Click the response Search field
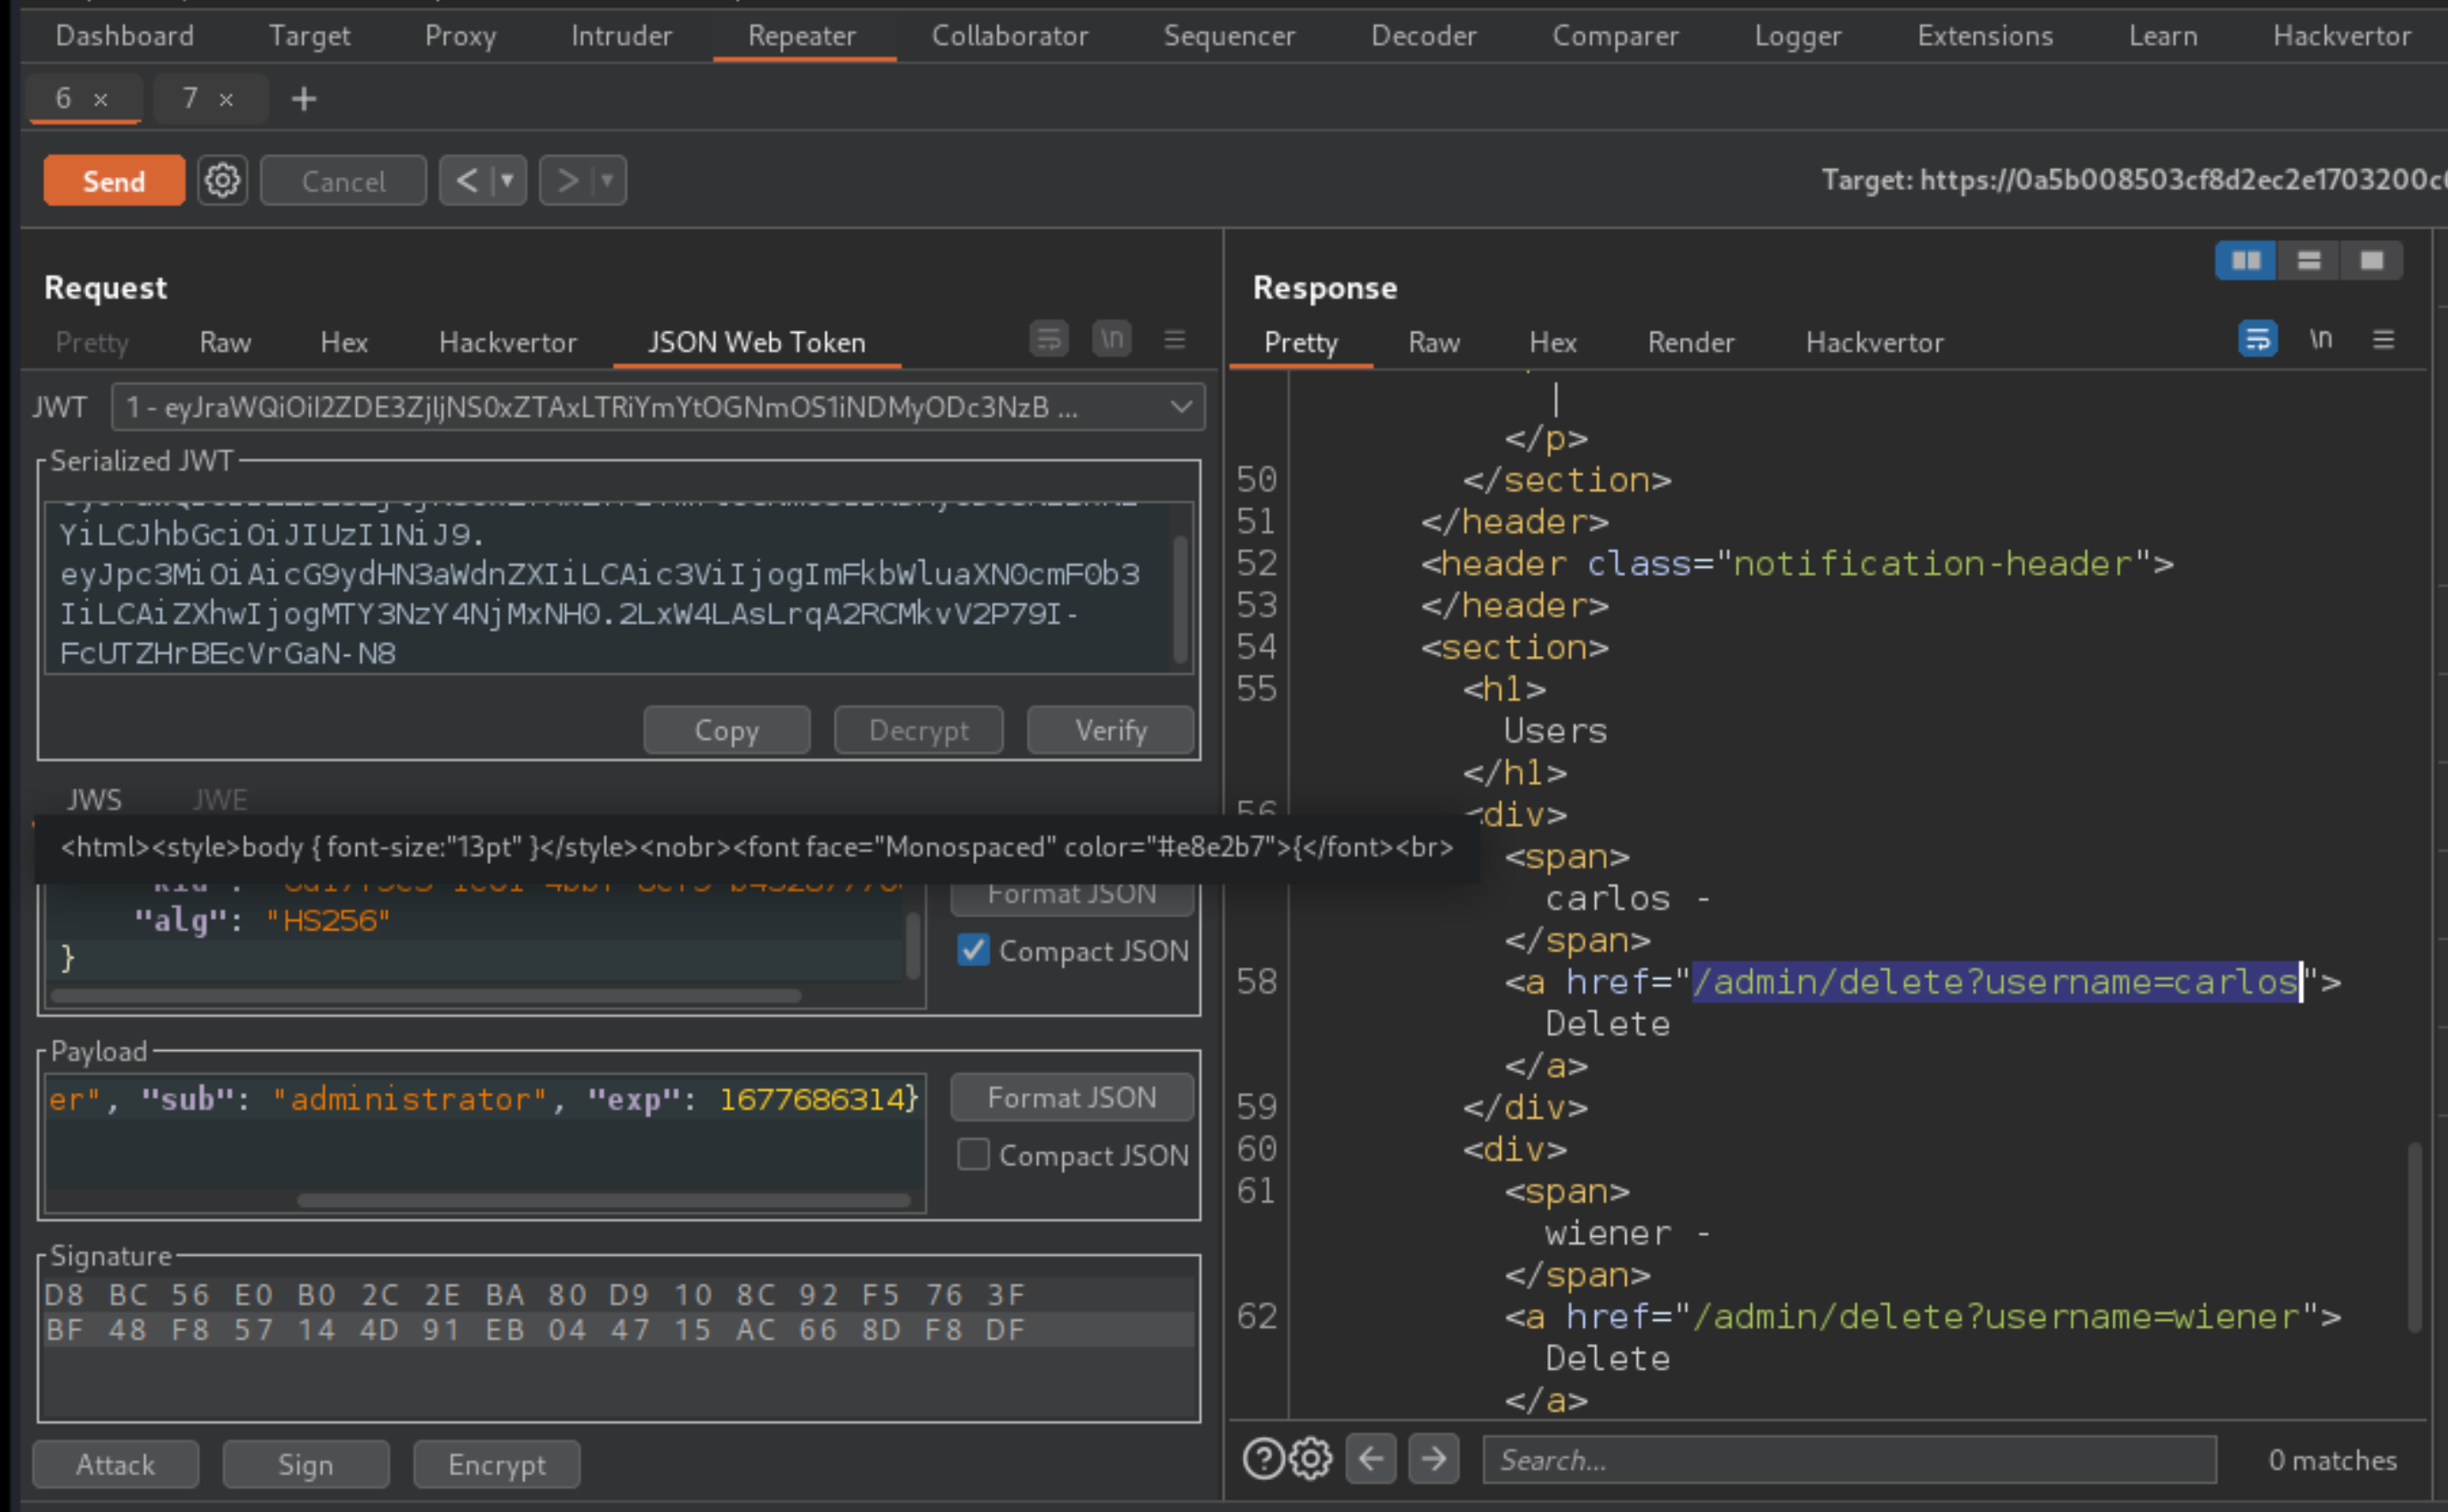This screenshot has height=1512, width=2448. (1849, 1460)
